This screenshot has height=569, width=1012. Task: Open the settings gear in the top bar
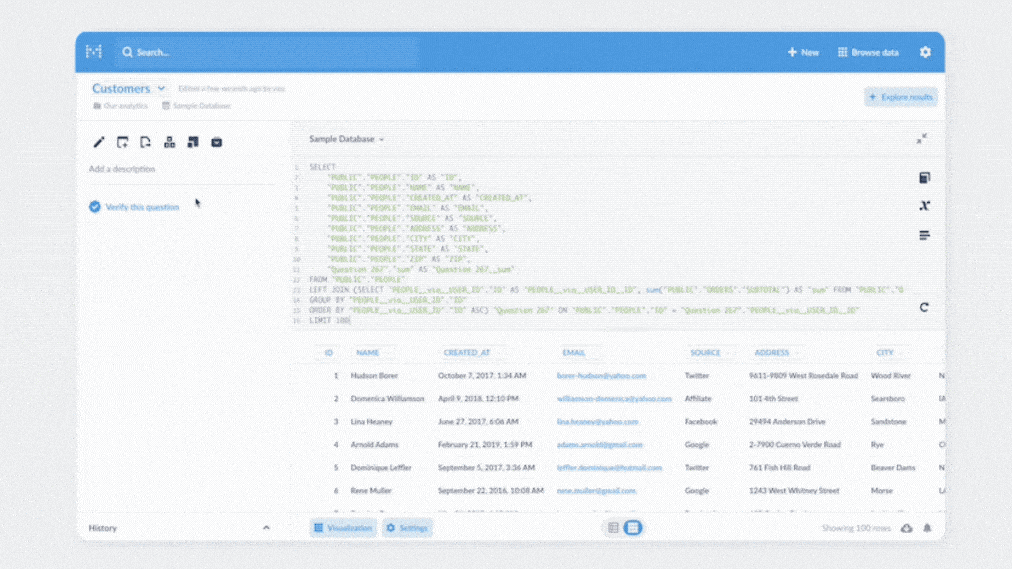pyautogui.click(x=925, y=52)
